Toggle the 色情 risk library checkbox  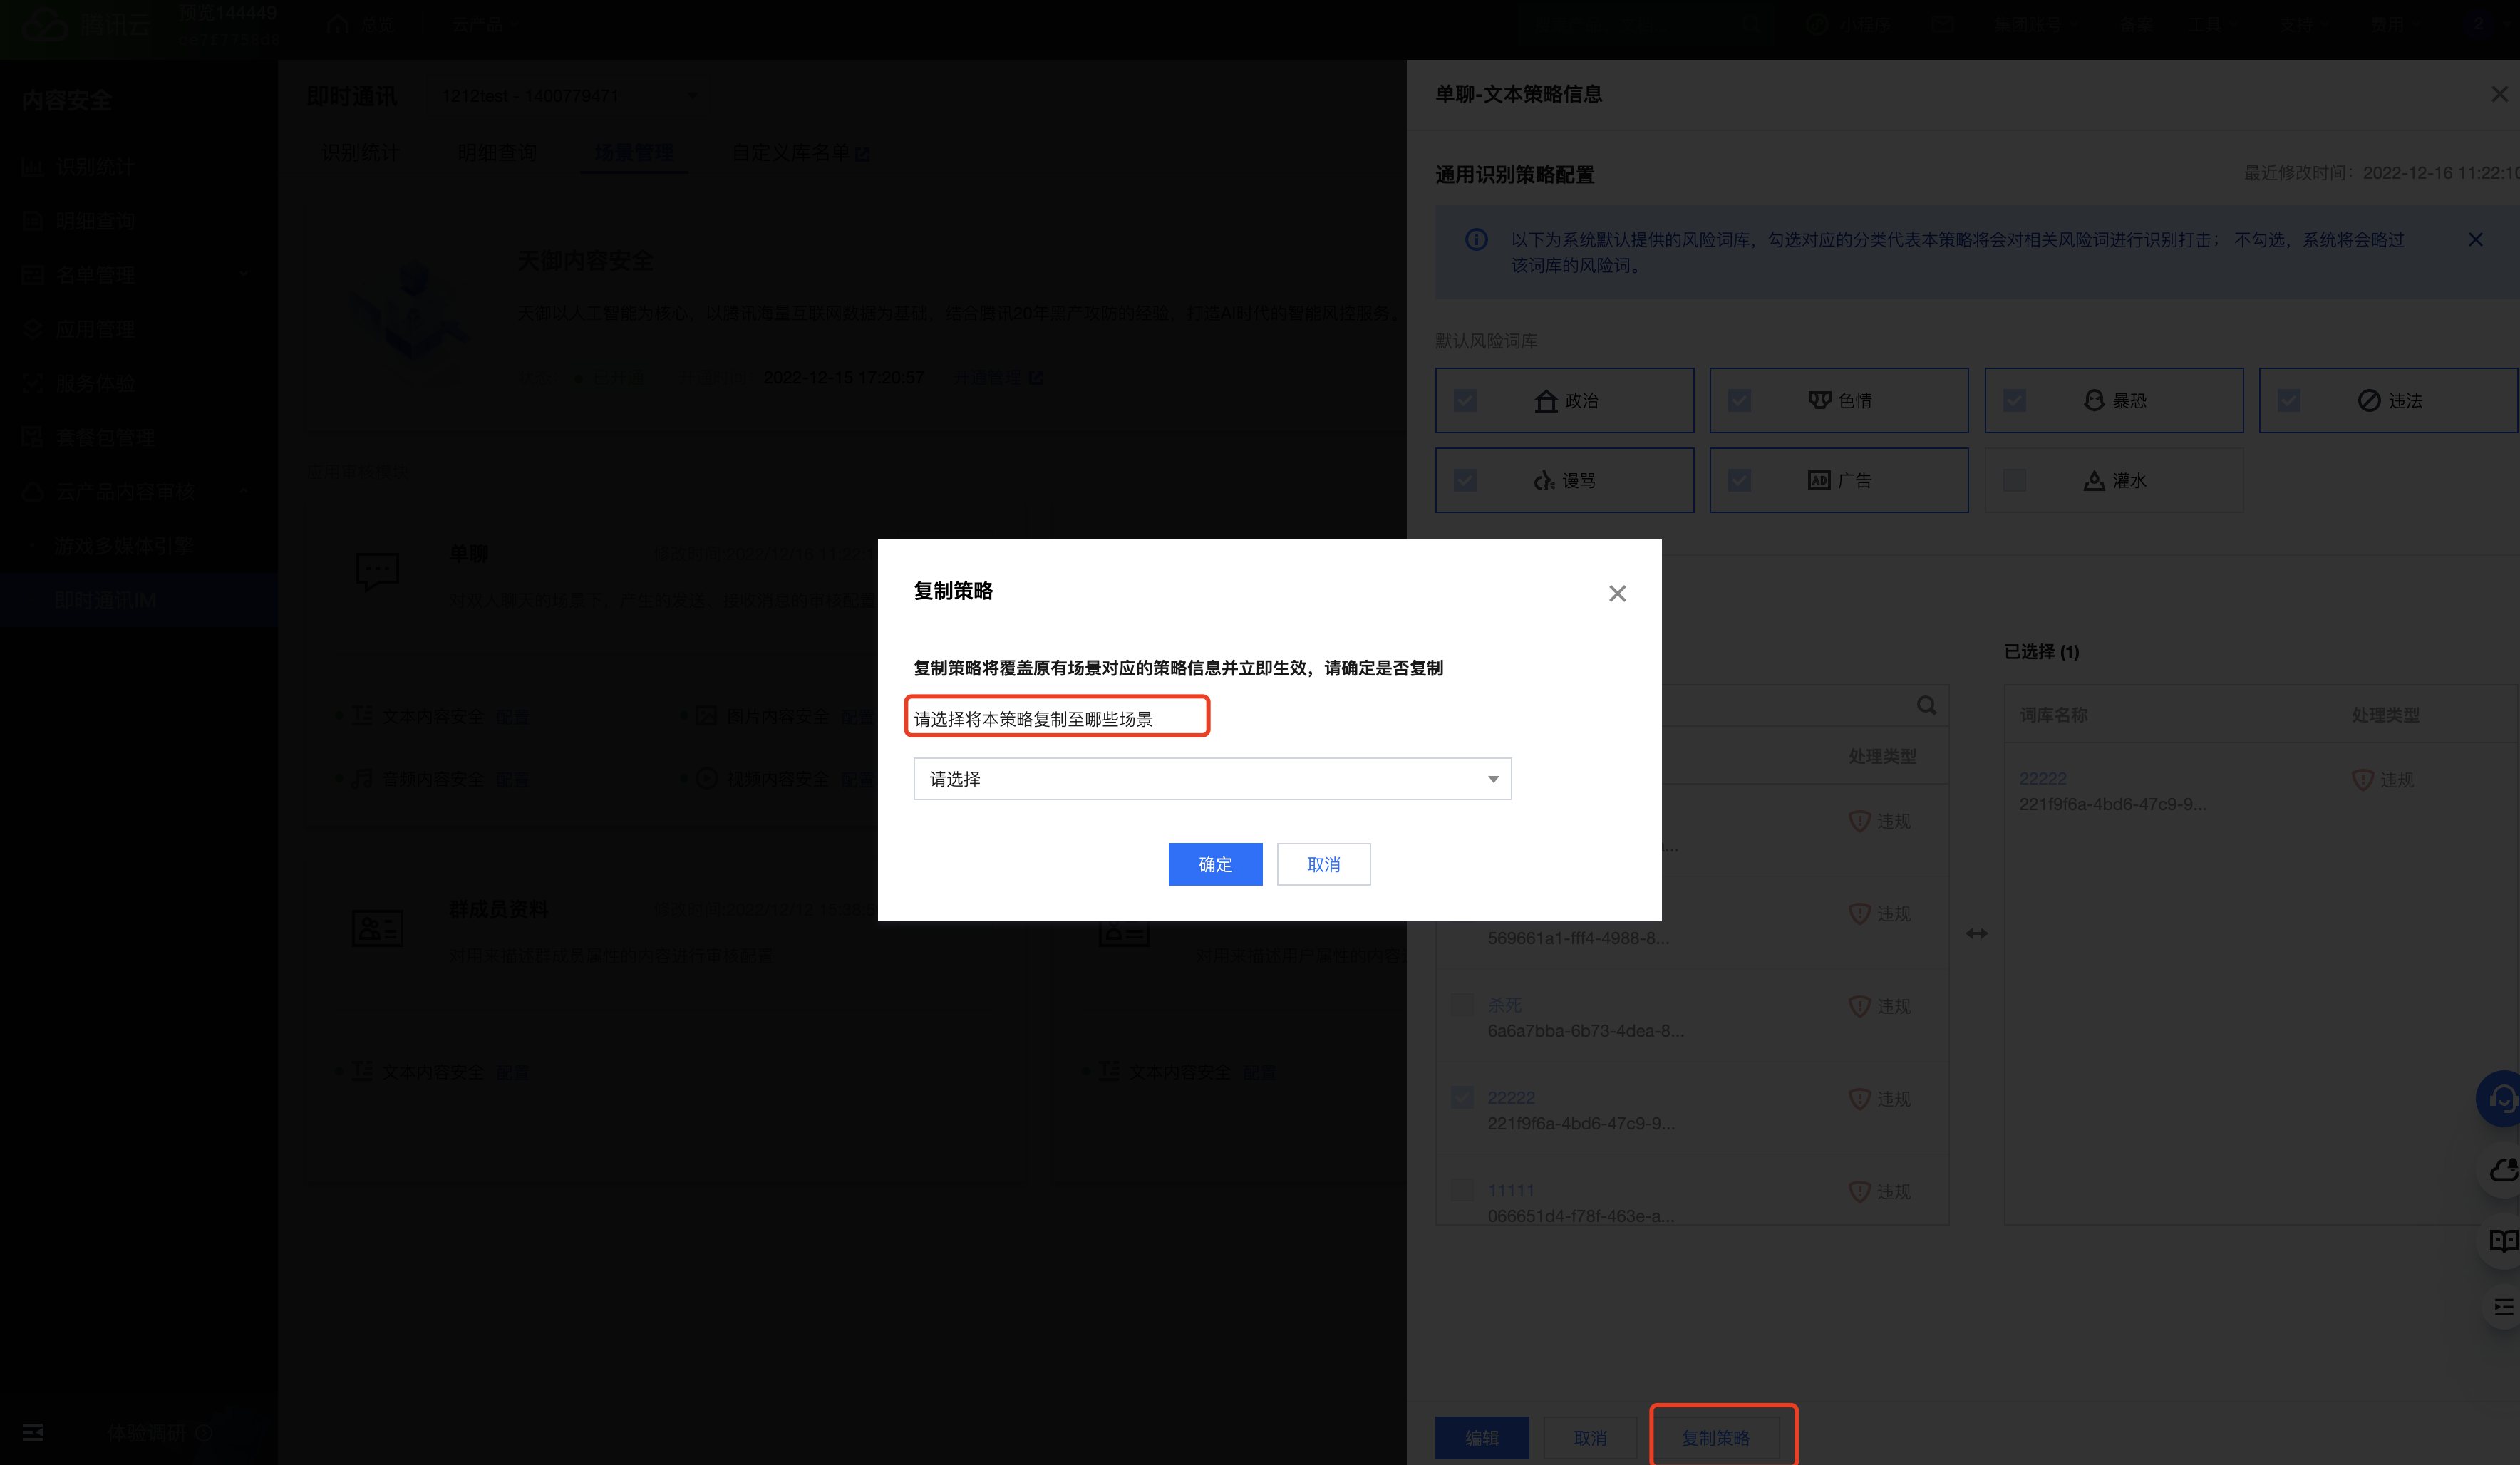[1739, 401]
